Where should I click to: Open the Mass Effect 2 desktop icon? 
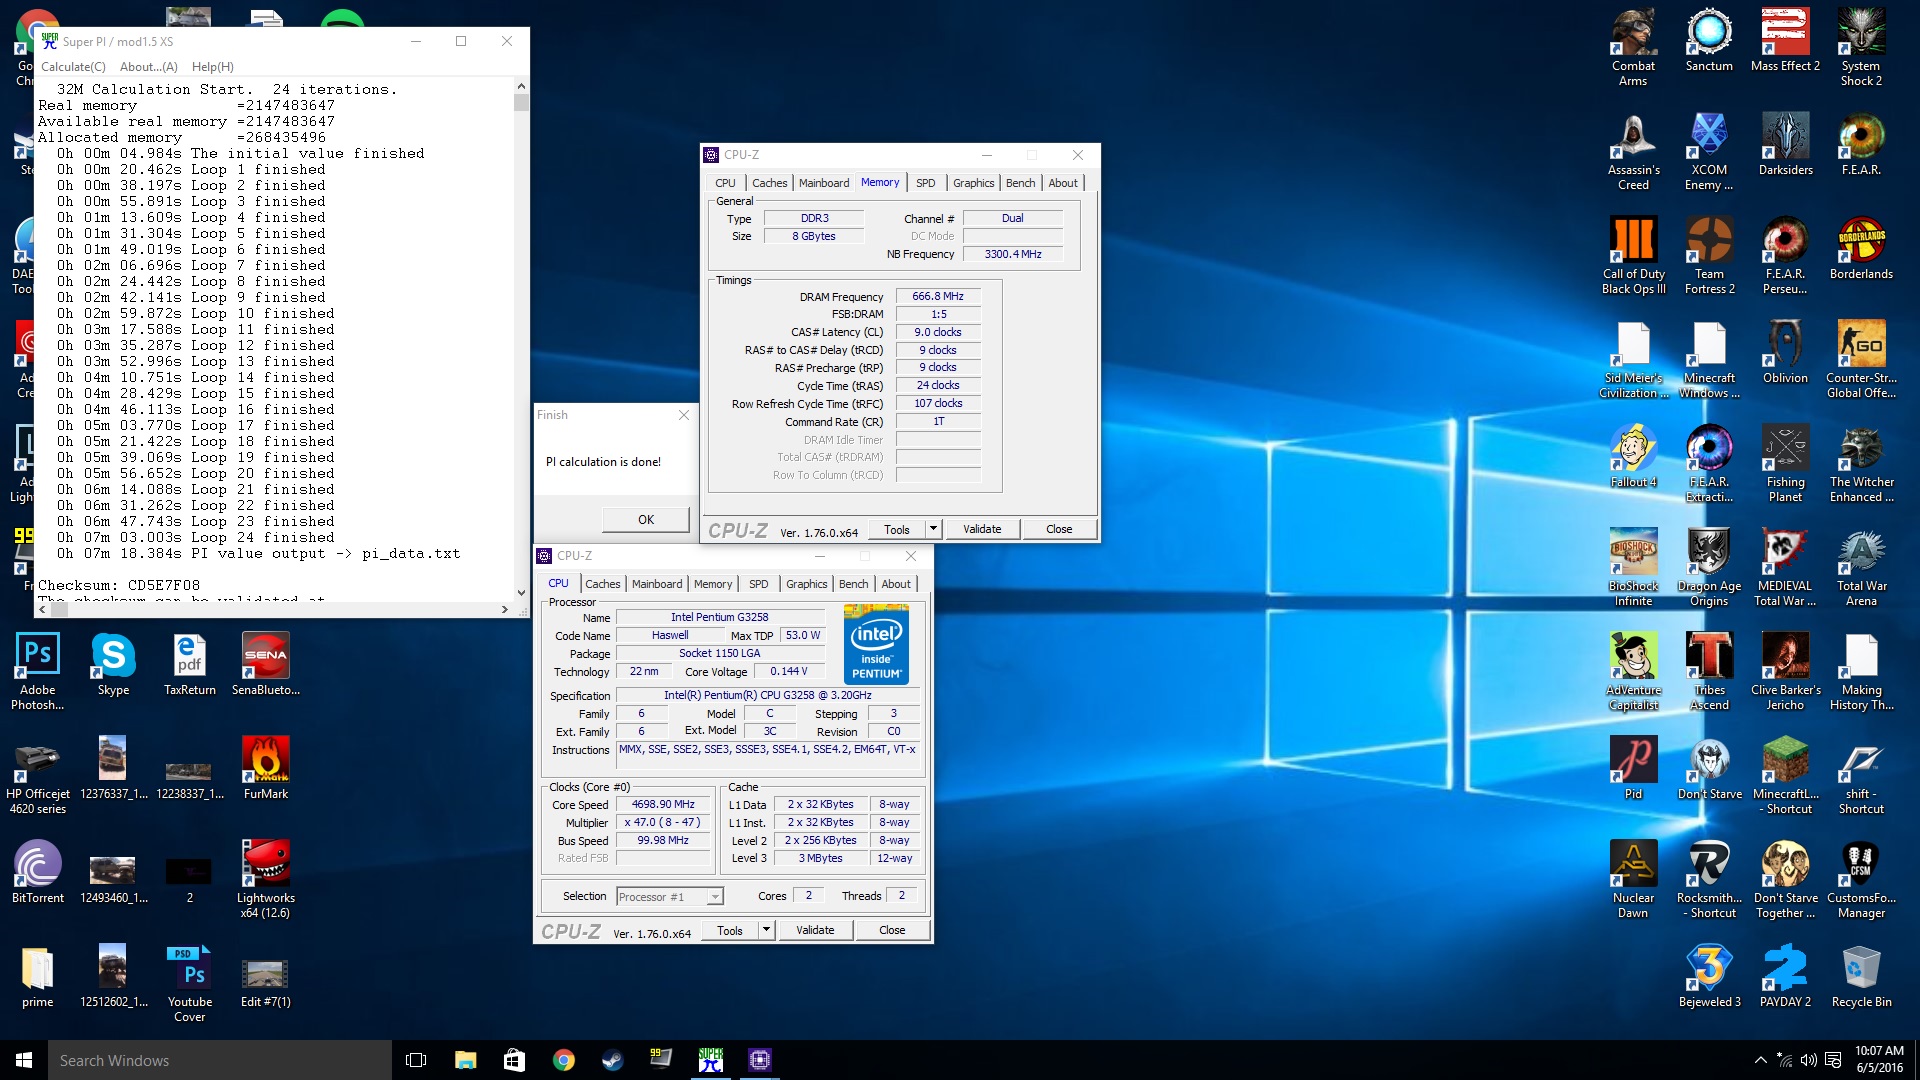1785,40
